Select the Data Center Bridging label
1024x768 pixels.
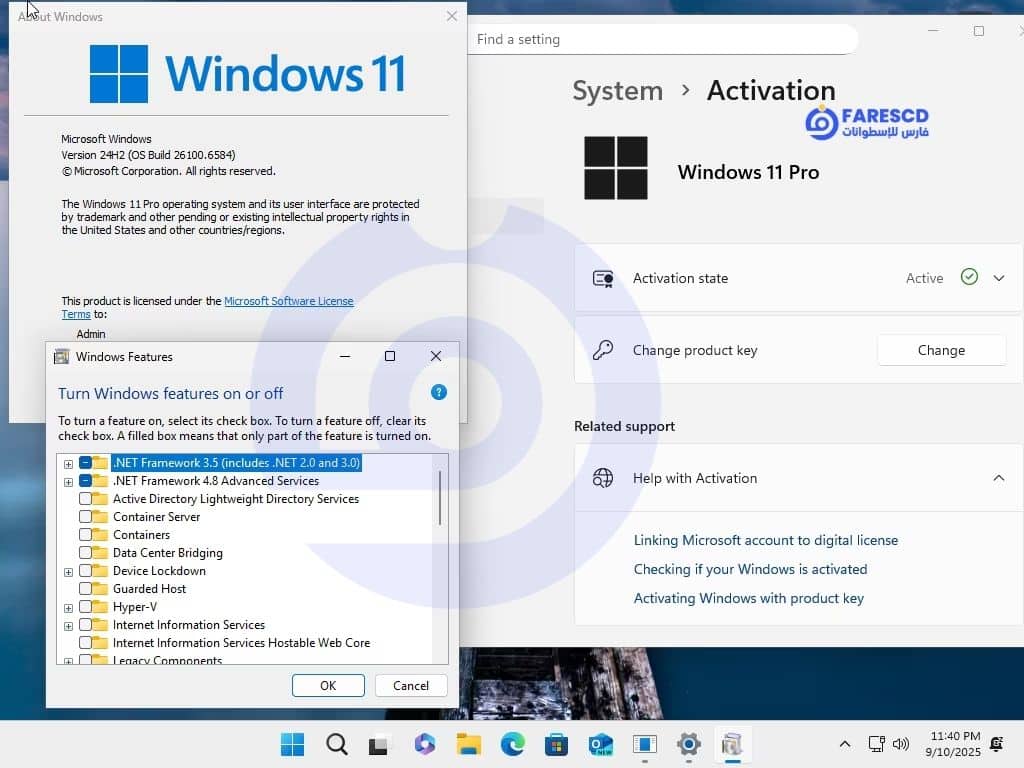[167, 552]
